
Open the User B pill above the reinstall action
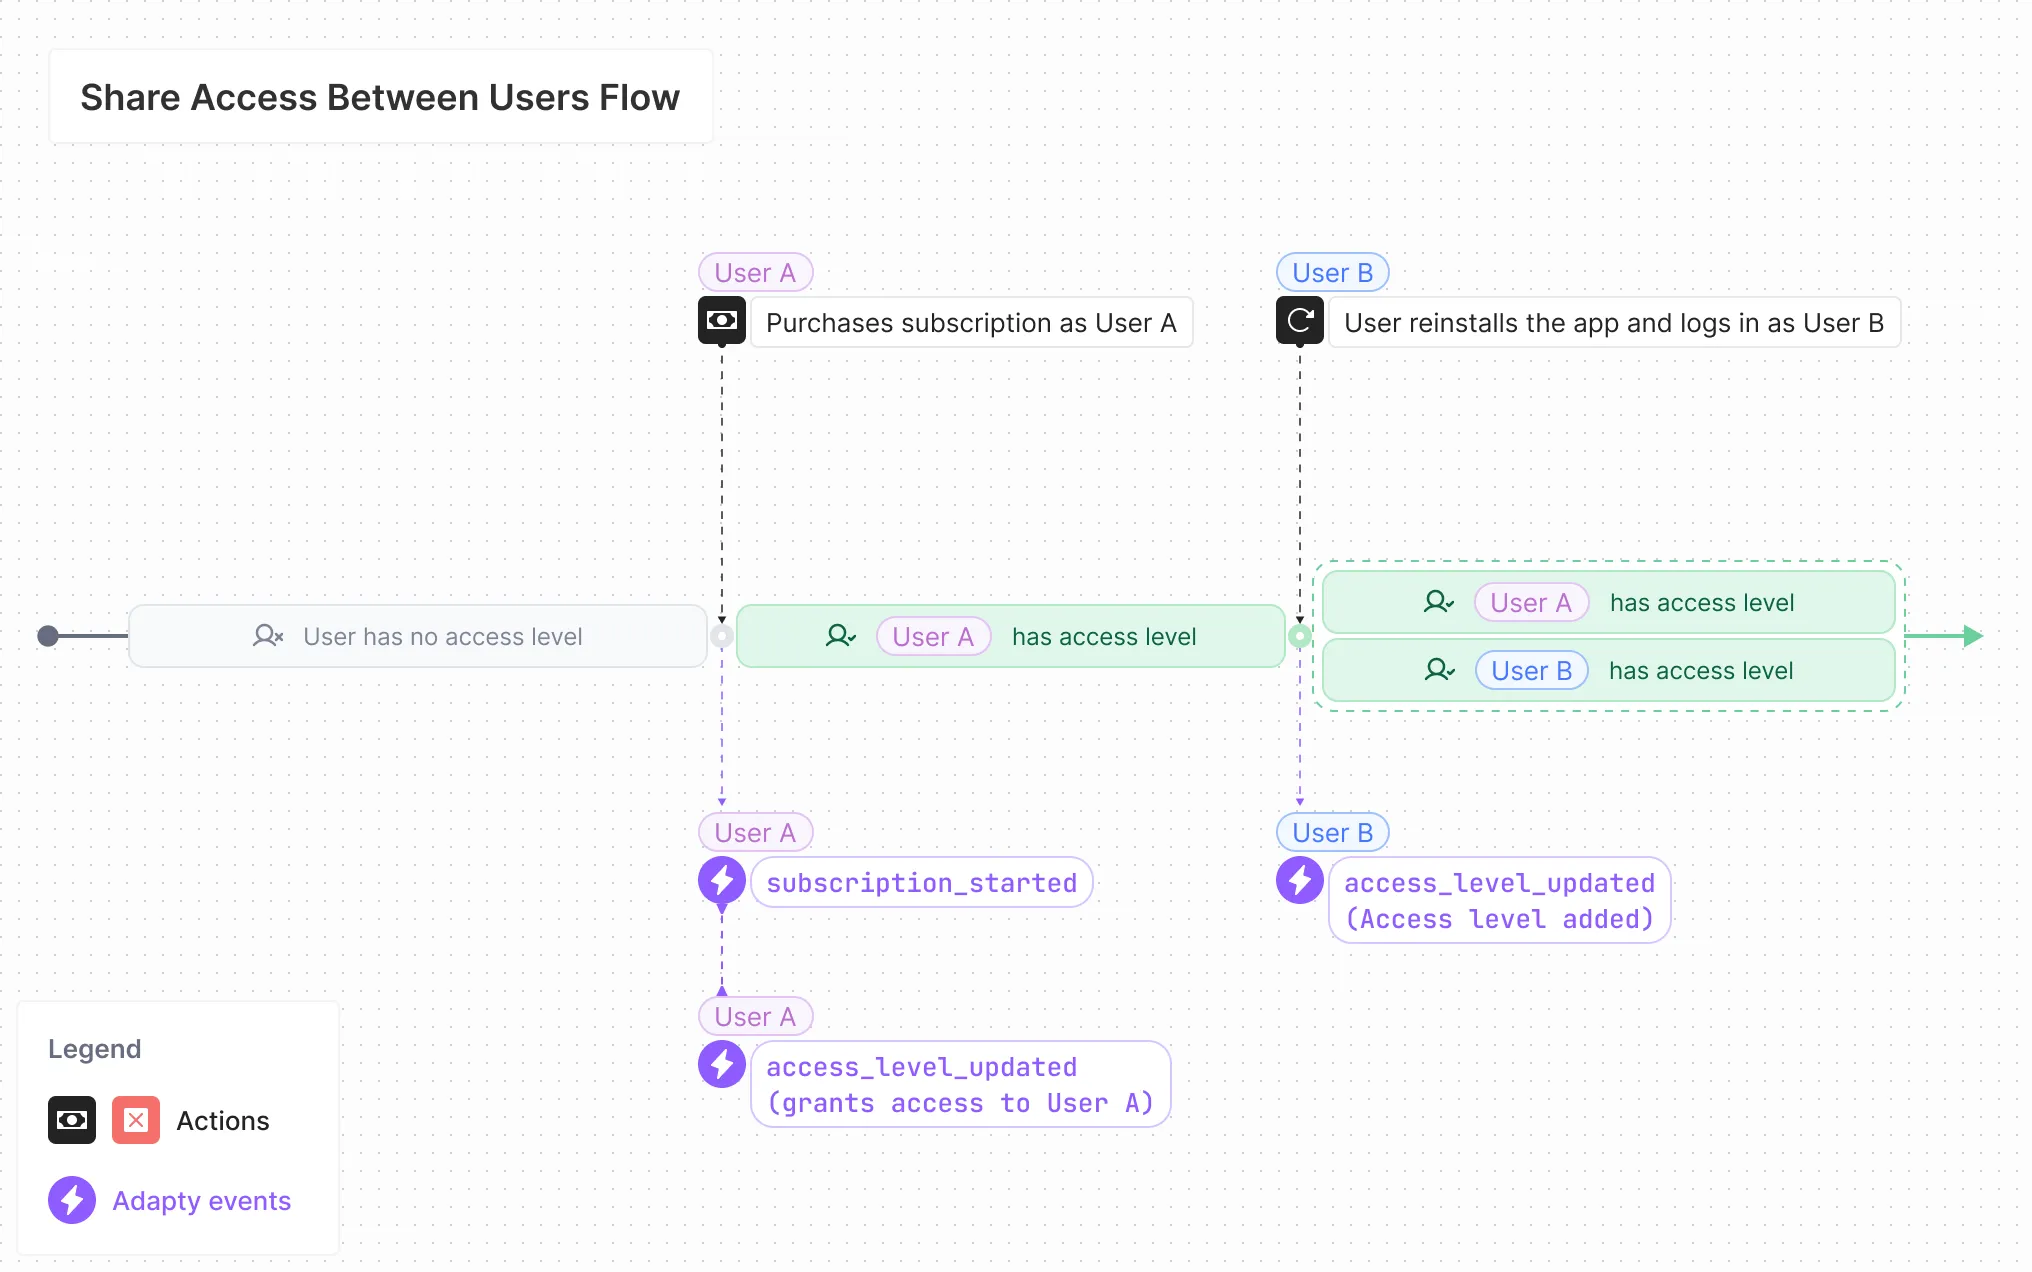coord(1332,271)
